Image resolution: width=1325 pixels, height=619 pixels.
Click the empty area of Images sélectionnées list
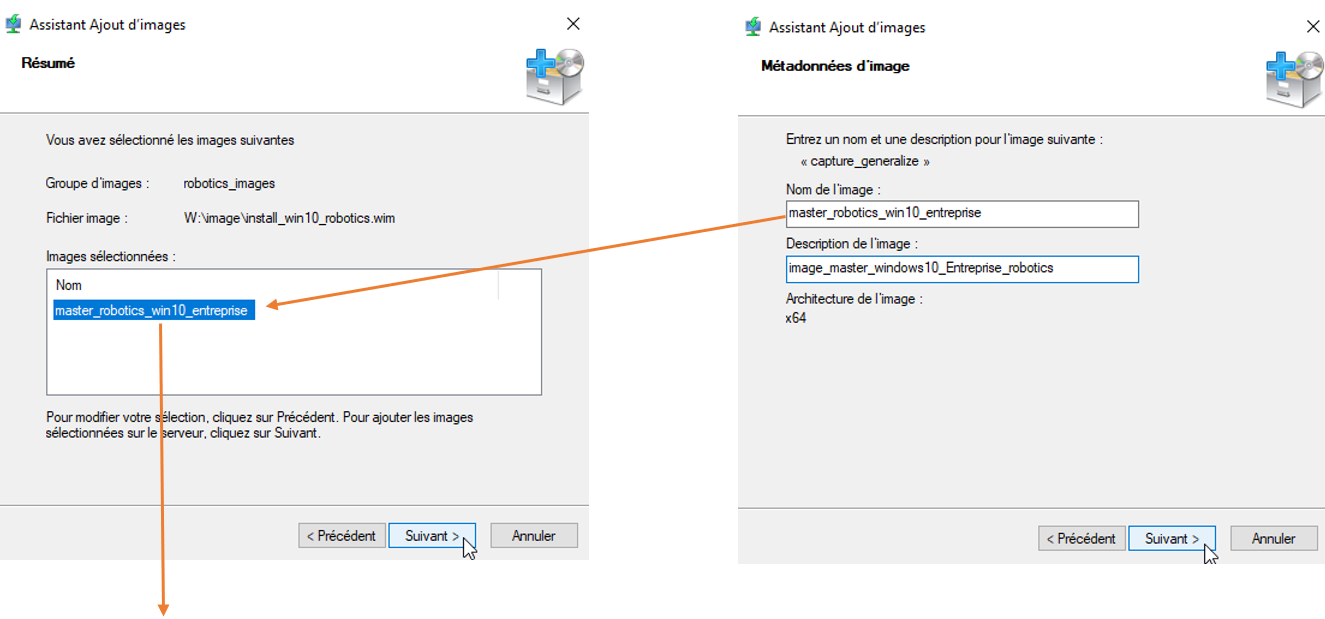coord(294,357)
